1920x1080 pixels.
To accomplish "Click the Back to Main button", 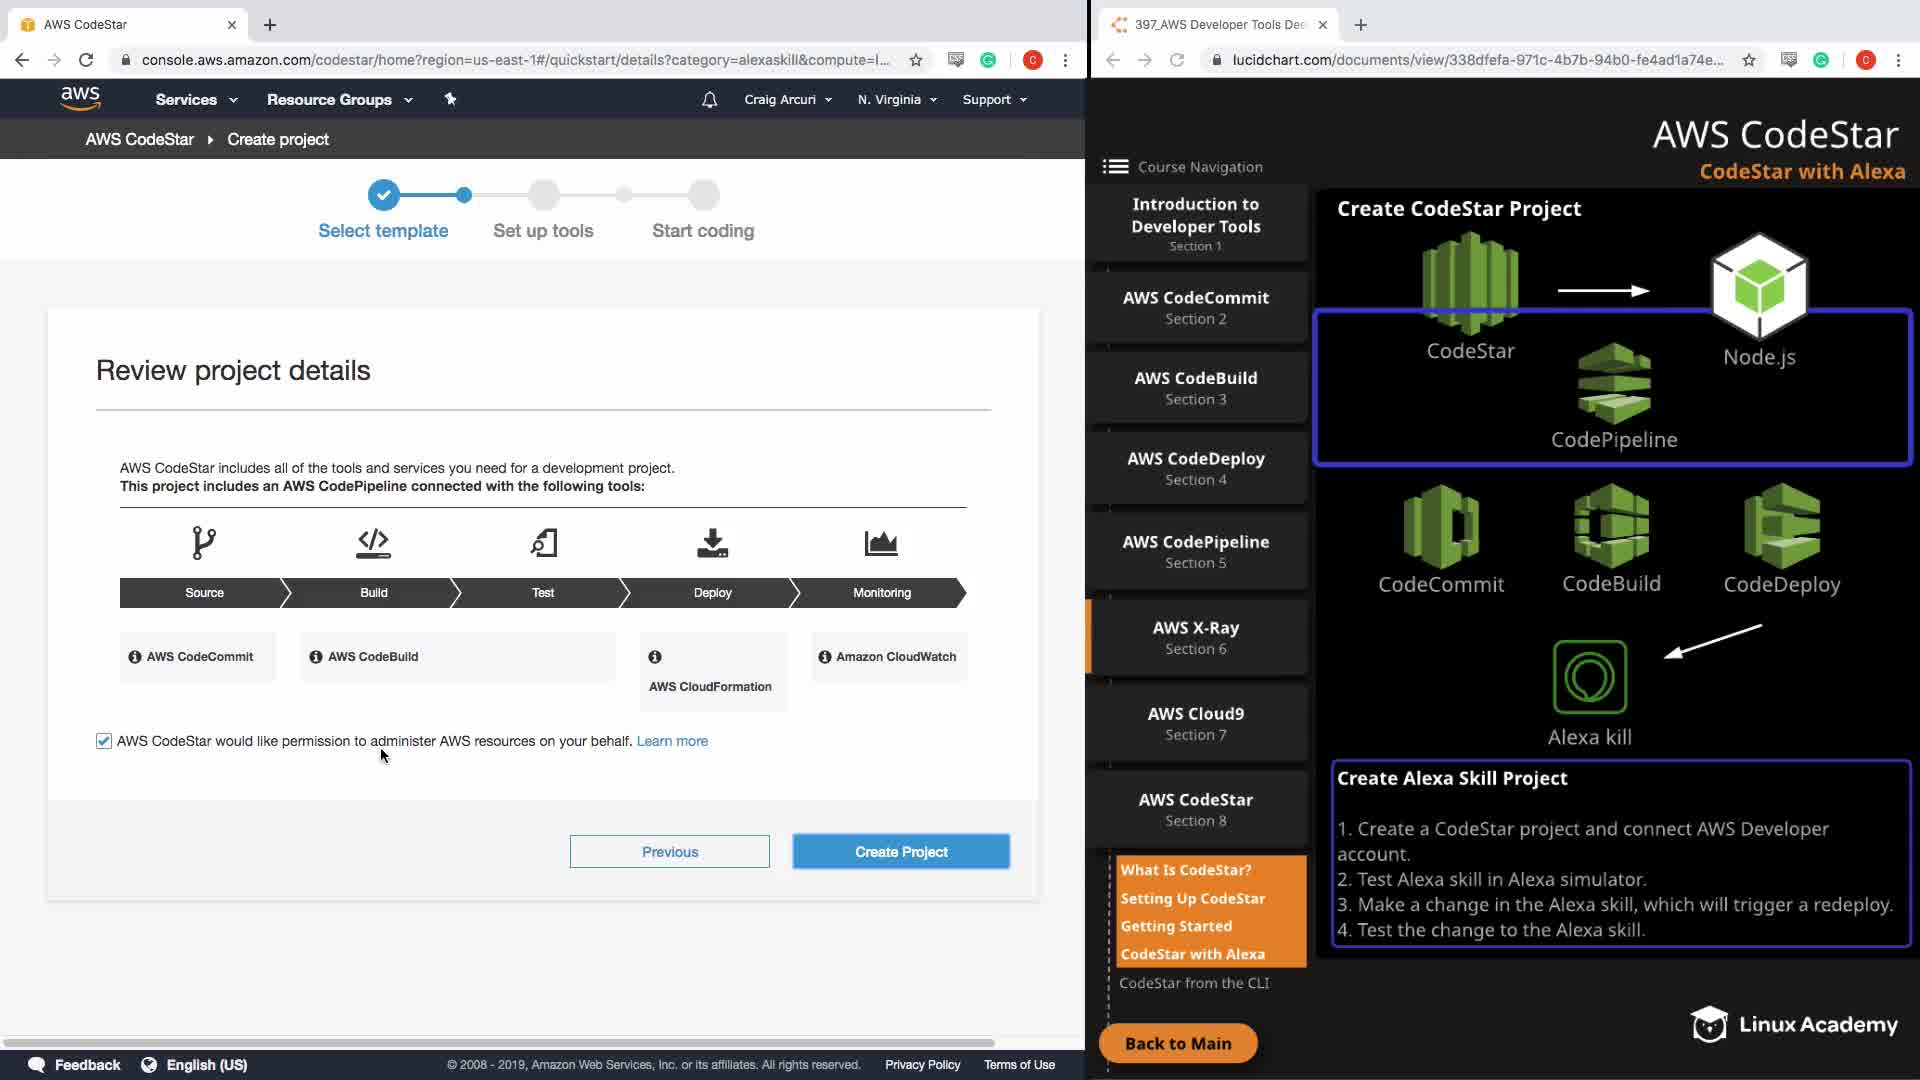I will 1178,1043.
